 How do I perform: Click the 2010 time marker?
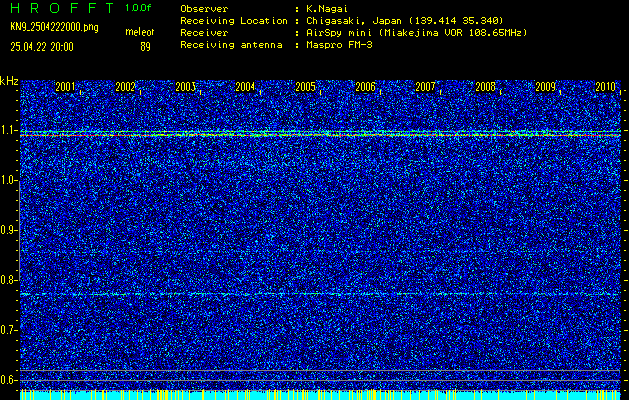tap(605, 87)
